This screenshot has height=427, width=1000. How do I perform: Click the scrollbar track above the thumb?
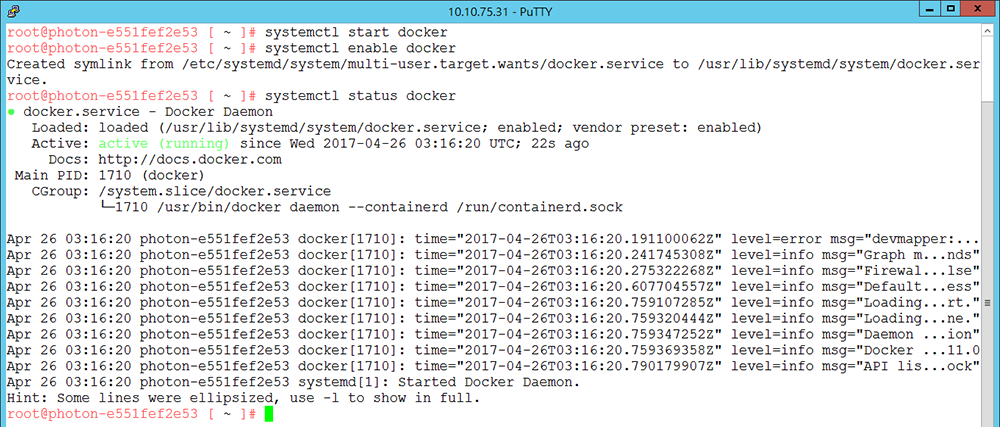(x=989, y=69)
